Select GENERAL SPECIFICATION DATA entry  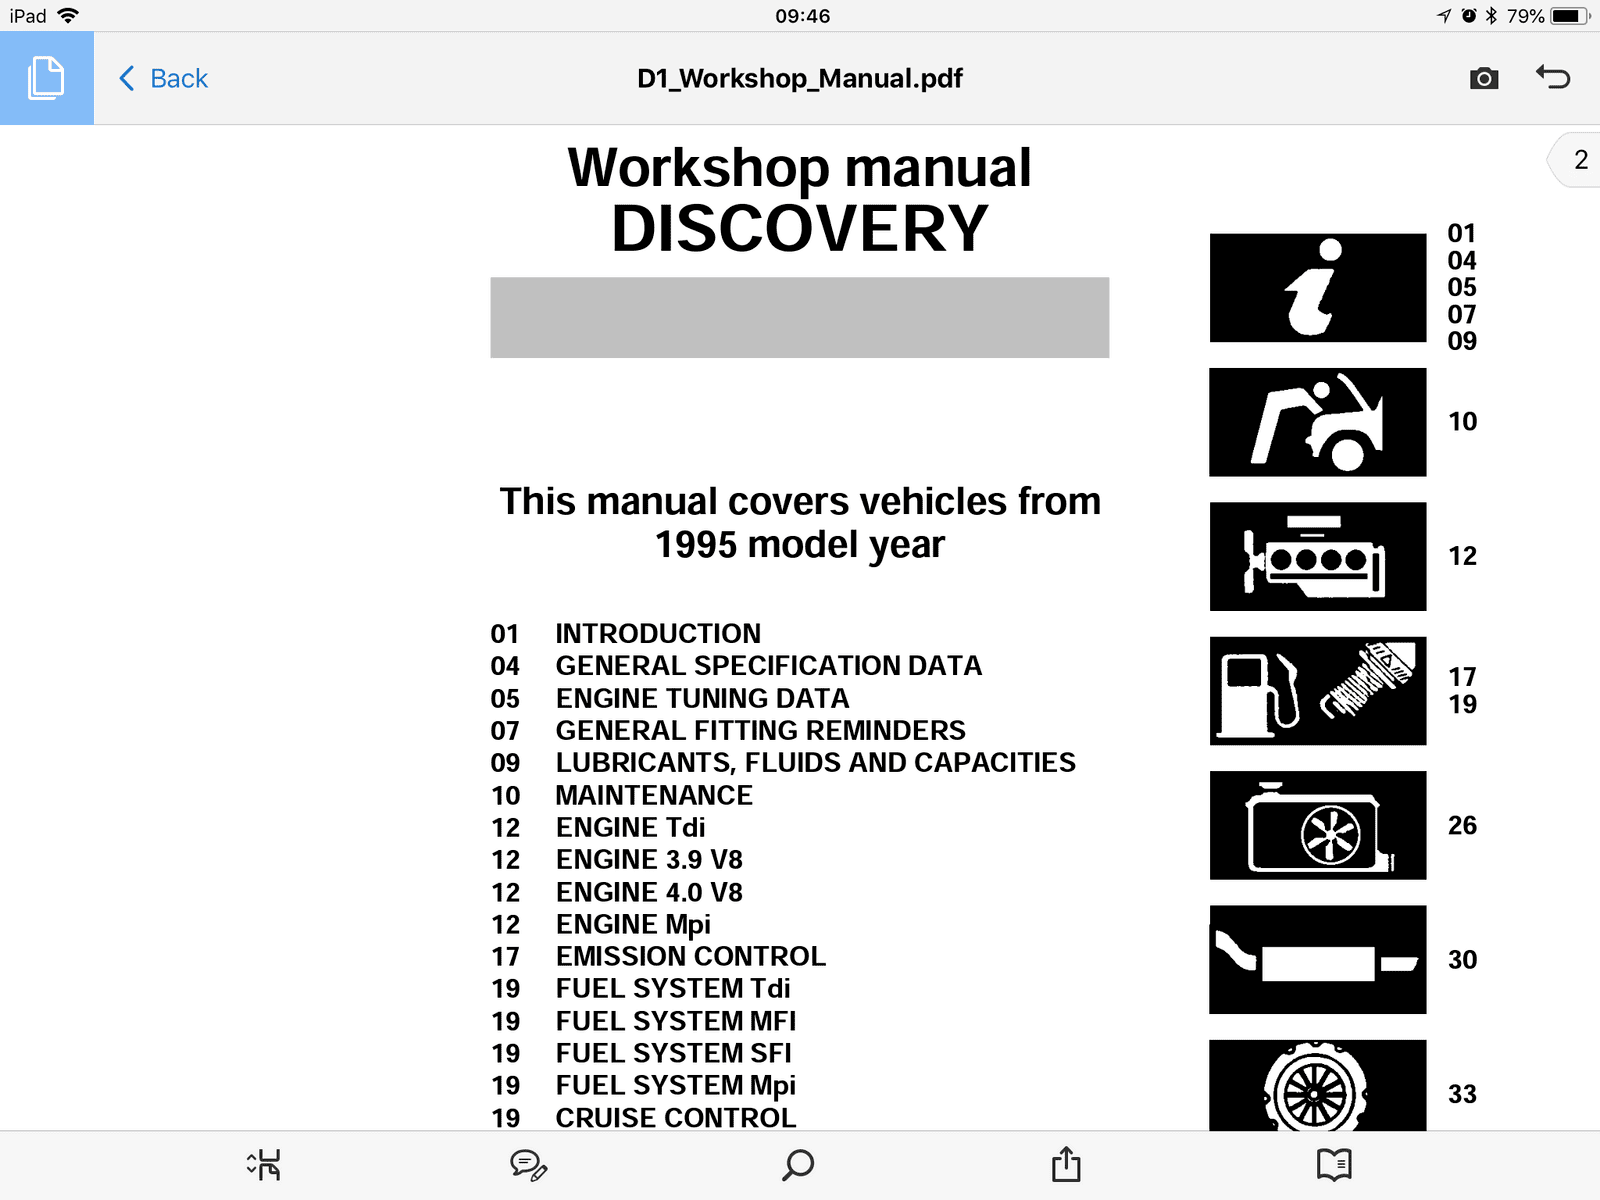click(769, 666)
